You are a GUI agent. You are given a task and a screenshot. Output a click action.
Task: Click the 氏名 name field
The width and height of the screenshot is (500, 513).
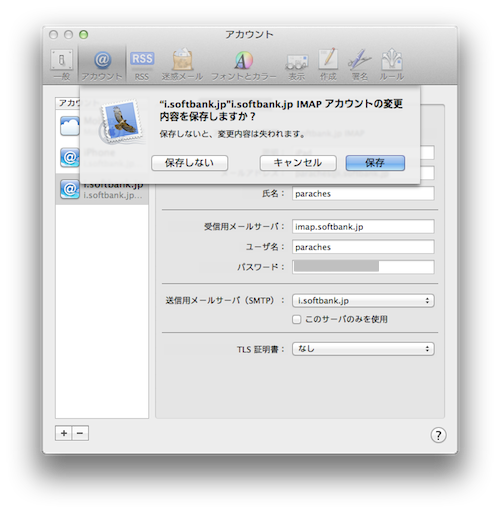click(x=363, y=194)
